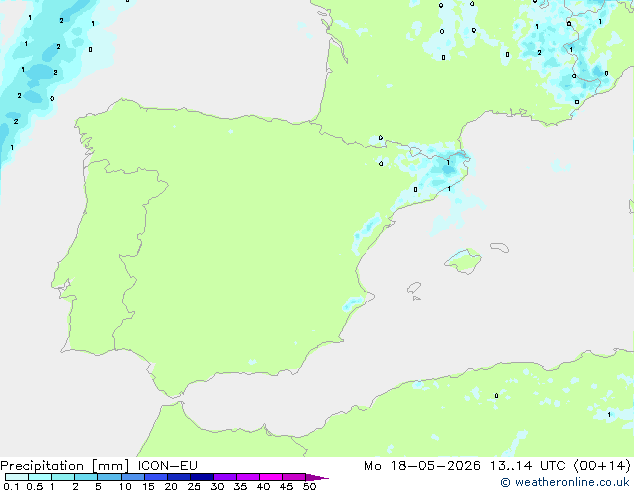Viewport: 634px width, 490px height.
Task: Click the 'Precipitation [mm]' title text
Action: pyautogui.click(x=65, y=466)
